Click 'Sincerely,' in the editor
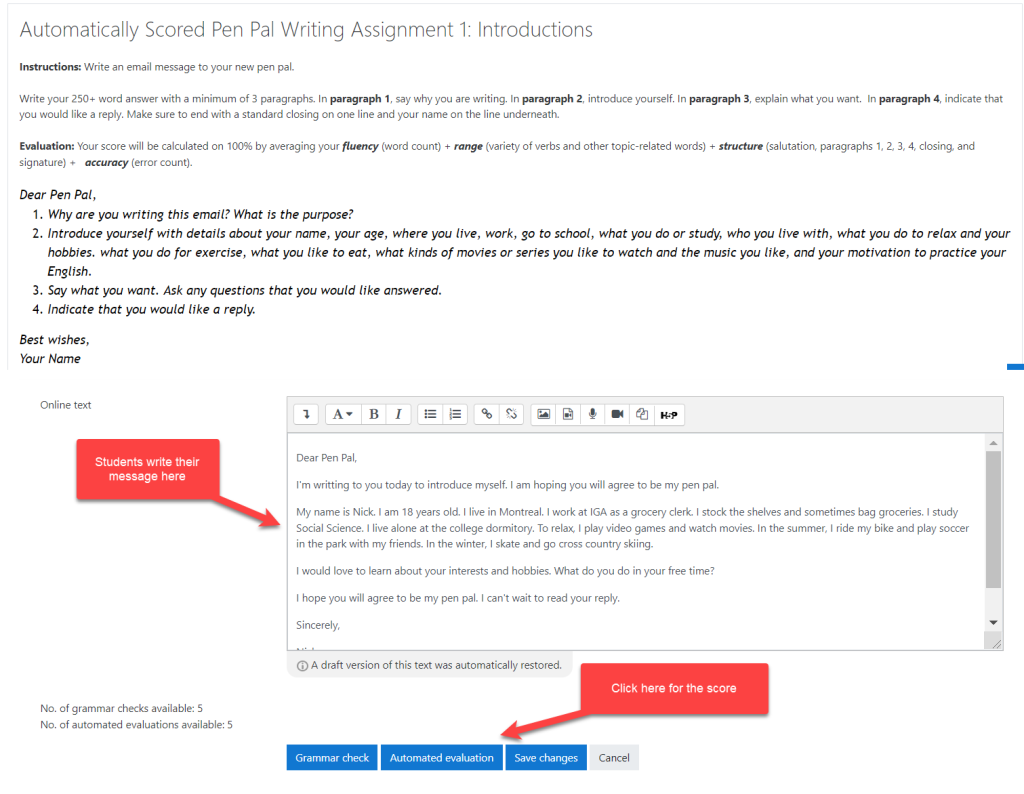 point(318,626)
